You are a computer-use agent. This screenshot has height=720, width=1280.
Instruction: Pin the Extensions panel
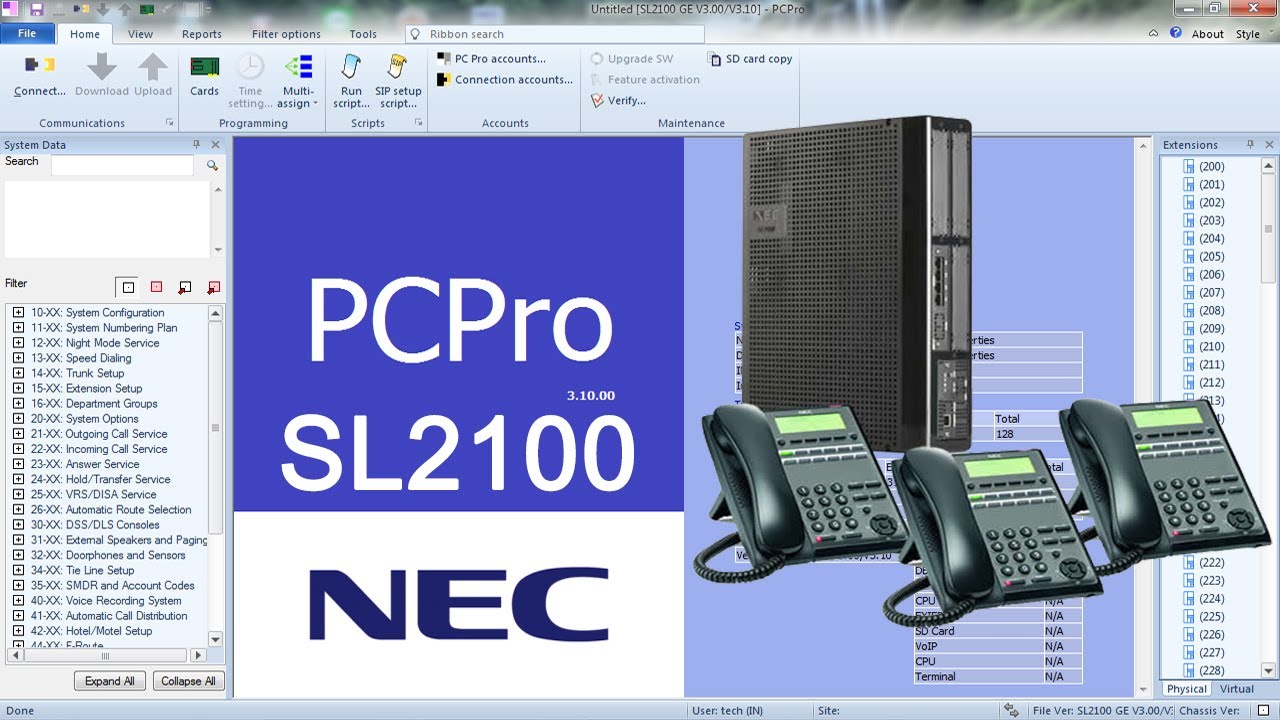pos(1250,145)
